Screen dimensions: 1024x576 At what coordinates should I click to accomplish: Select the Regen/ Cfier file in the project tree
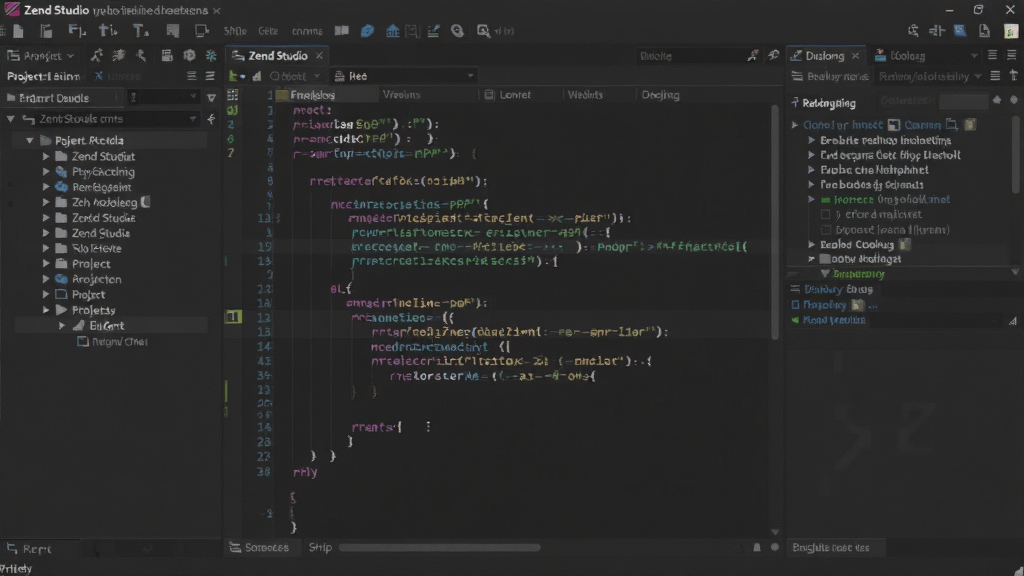(x=112, y=342)
